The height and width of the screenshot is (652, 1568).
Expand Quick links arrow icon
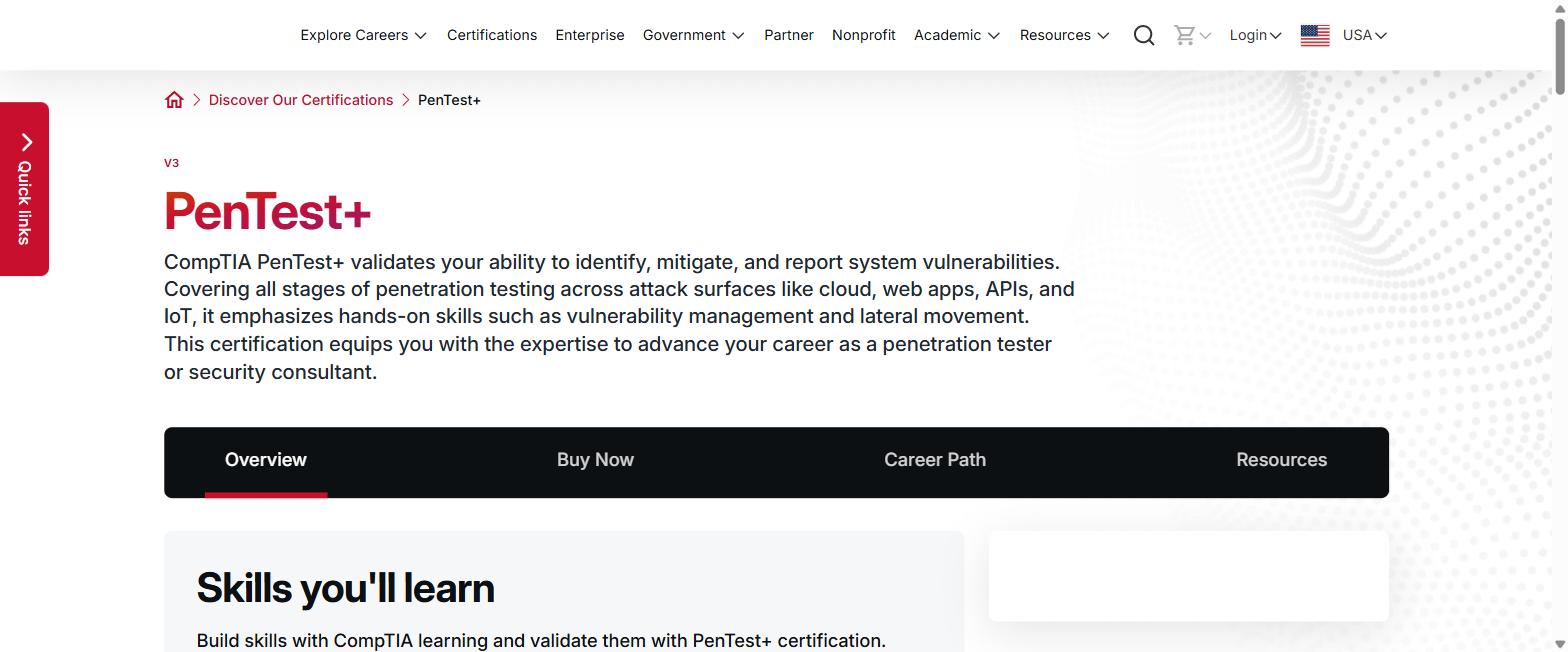click(x=26, y=142)
